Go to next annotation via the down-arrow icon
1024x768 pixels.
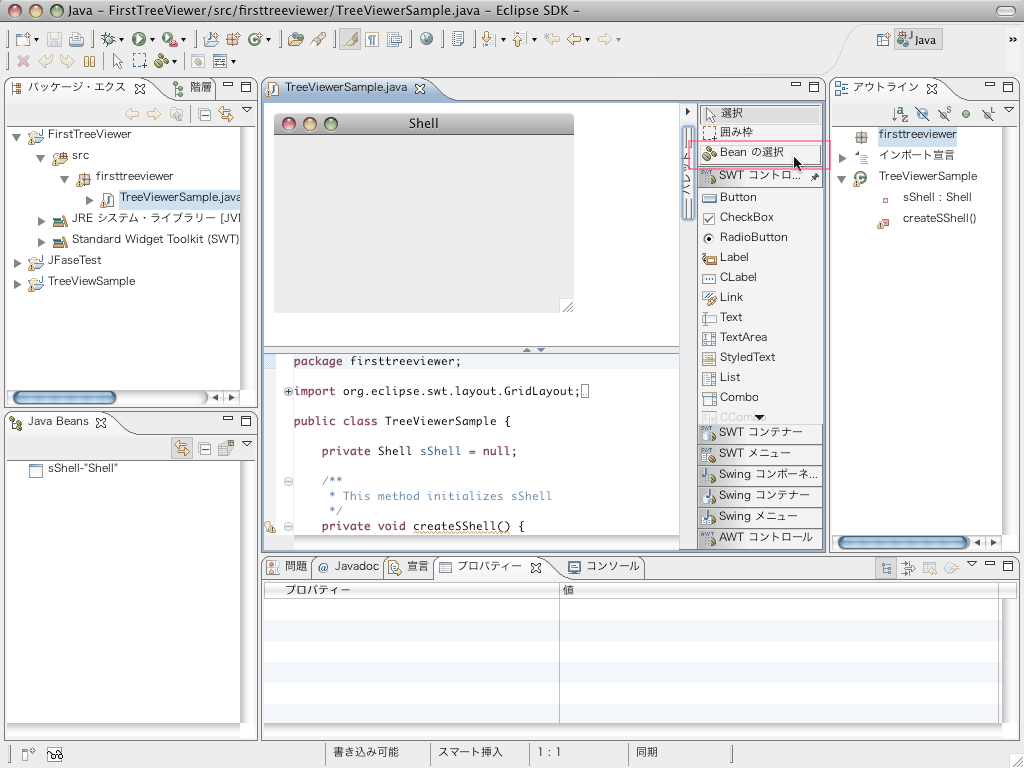pyautogui.click(x=487, y=39)
